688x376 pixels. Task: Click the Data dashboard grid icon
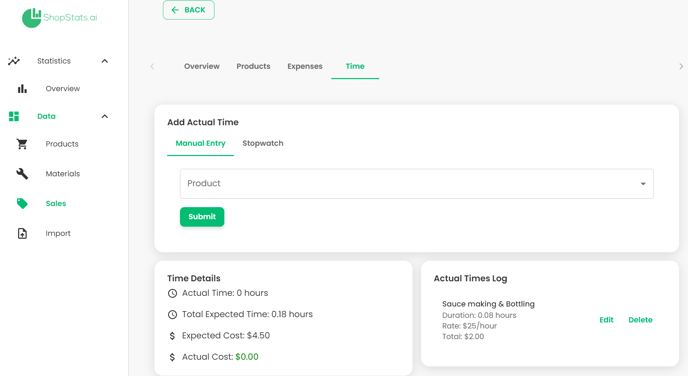(14, 116)
